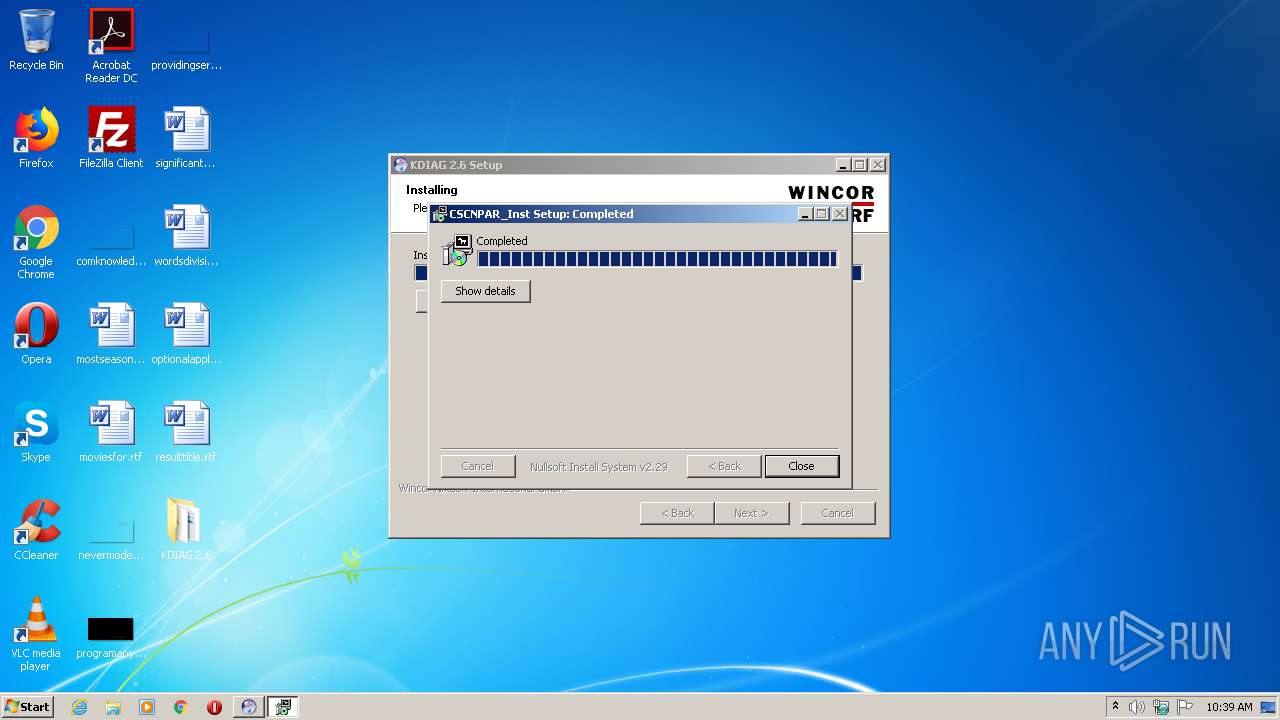Open the network tray icon
This screenshot has height=720, width=1280.
click(1161, 707)
